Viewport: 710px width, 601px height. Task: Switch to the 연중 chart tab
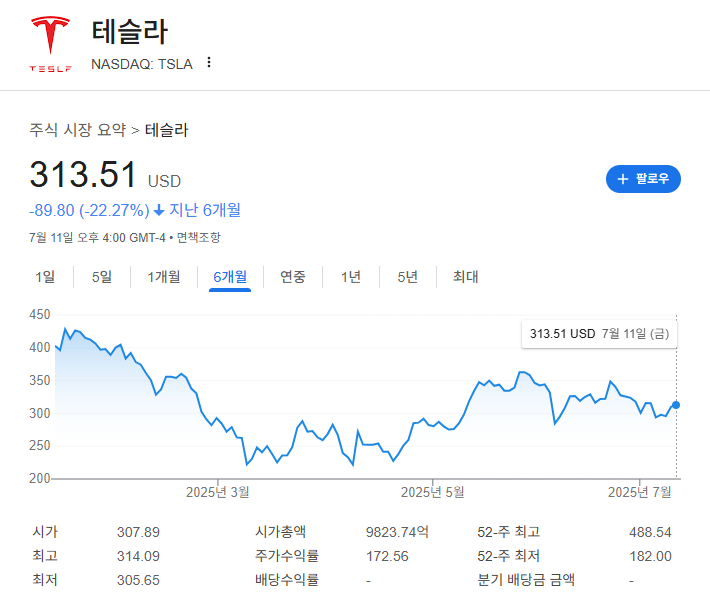coord(293,277)
